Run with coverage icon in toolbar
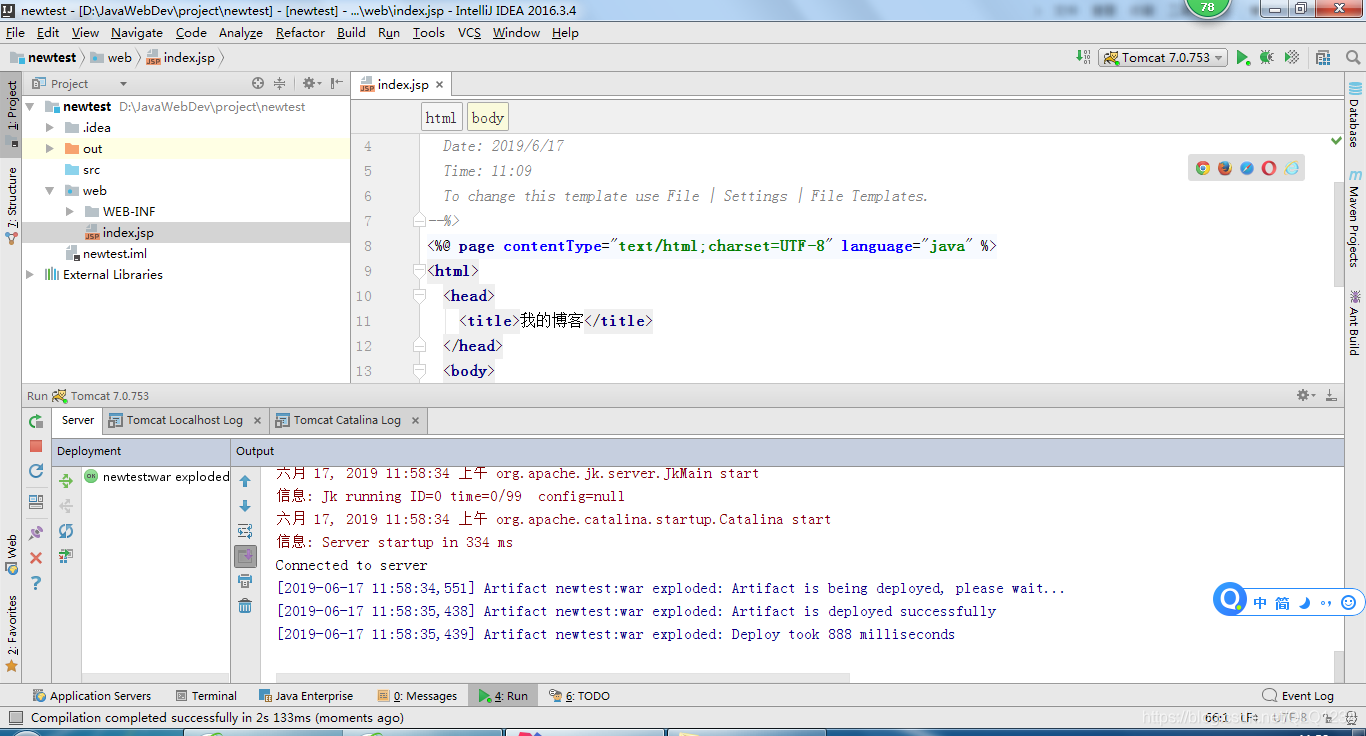Viewport: 1366px width, 736px height. click(1292, 58)
